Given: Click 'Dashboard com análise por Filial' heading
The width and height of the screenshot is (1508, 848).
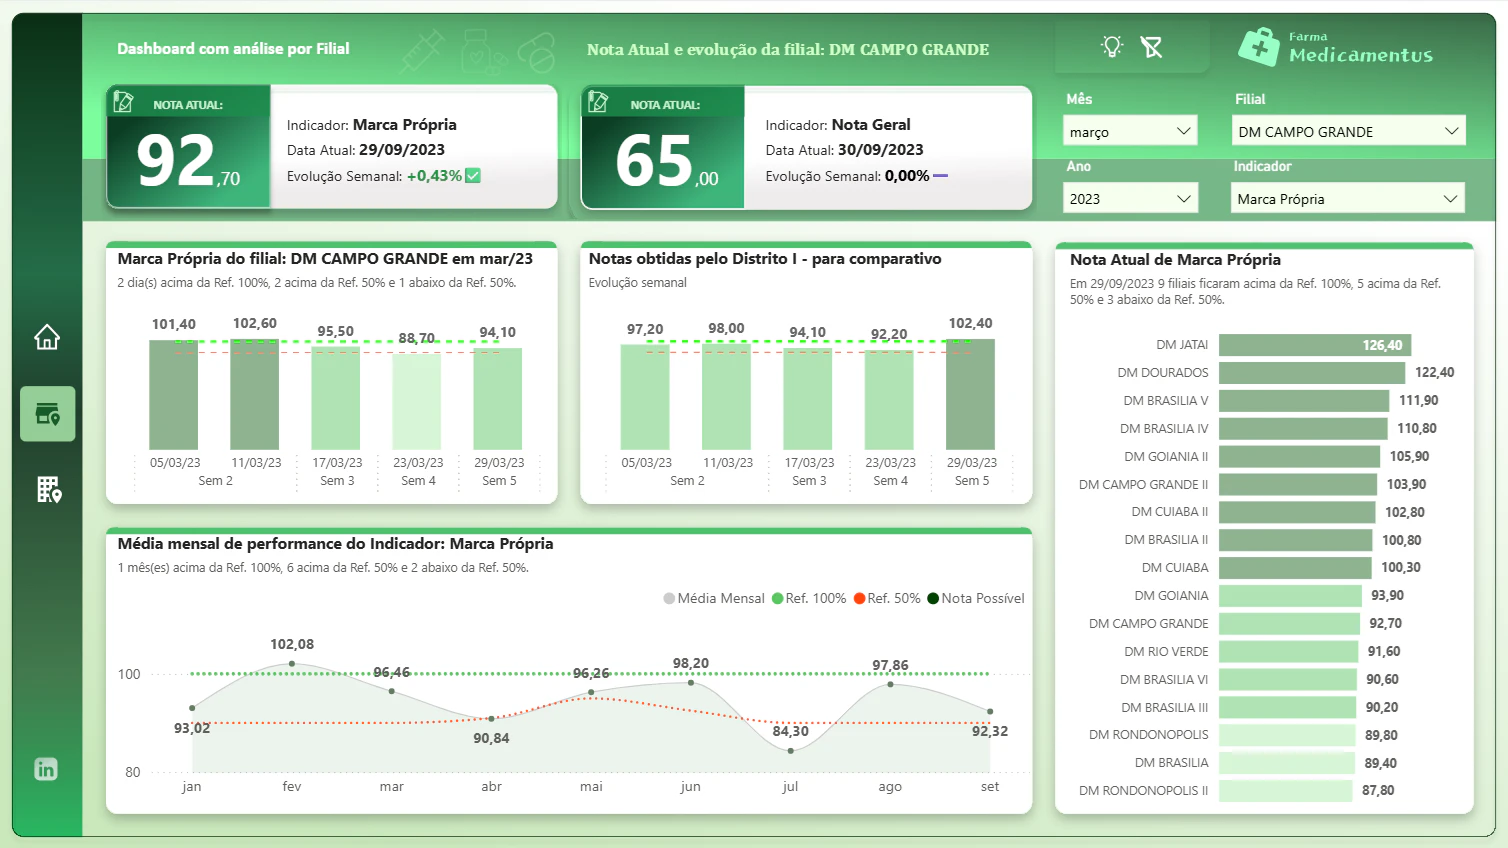Looking at the screenshot, I should pos(233,48).
